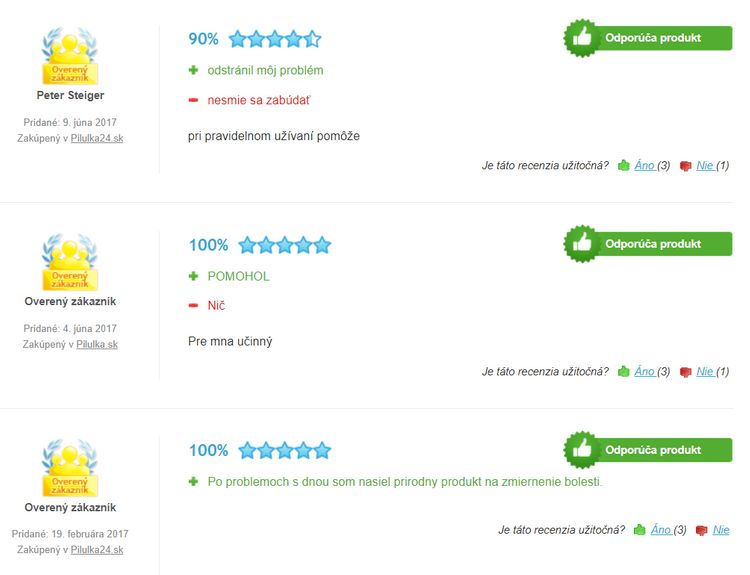The width and height of the screenshot is (750, 575).
Task: Click Overený zákazník badge above Peter Steiger
Action: (70, 56)
